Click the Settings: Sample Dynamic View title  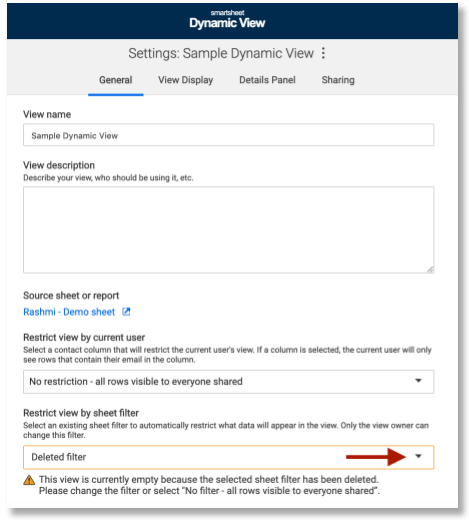pyautogui.click(x=221, y=53)
